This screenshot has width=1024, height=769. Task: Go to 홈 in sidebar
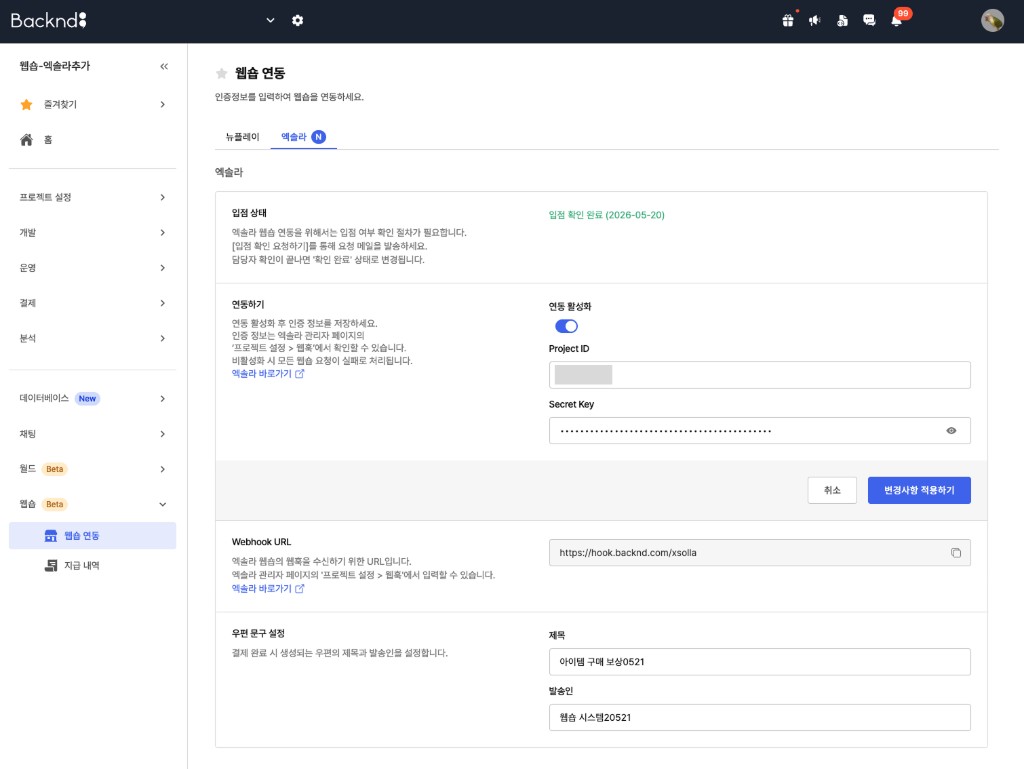[x=92, y=140]
